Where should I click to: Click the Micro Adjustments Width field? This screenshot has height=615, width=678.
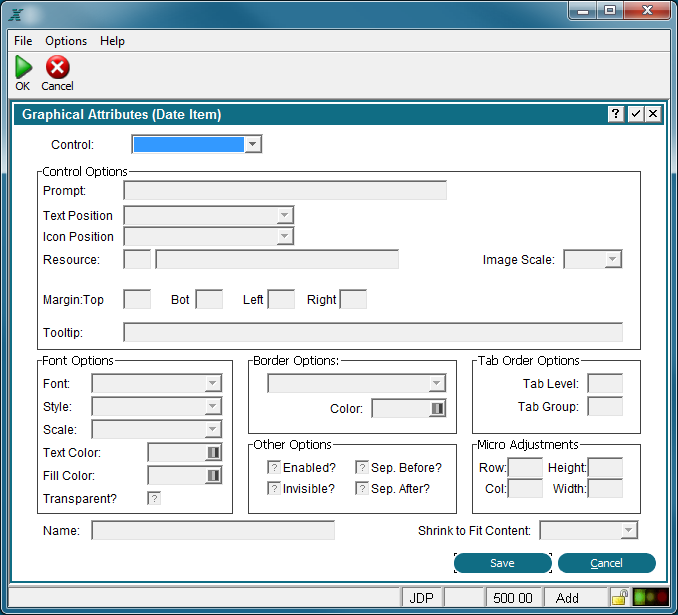[x=605, y=488]
